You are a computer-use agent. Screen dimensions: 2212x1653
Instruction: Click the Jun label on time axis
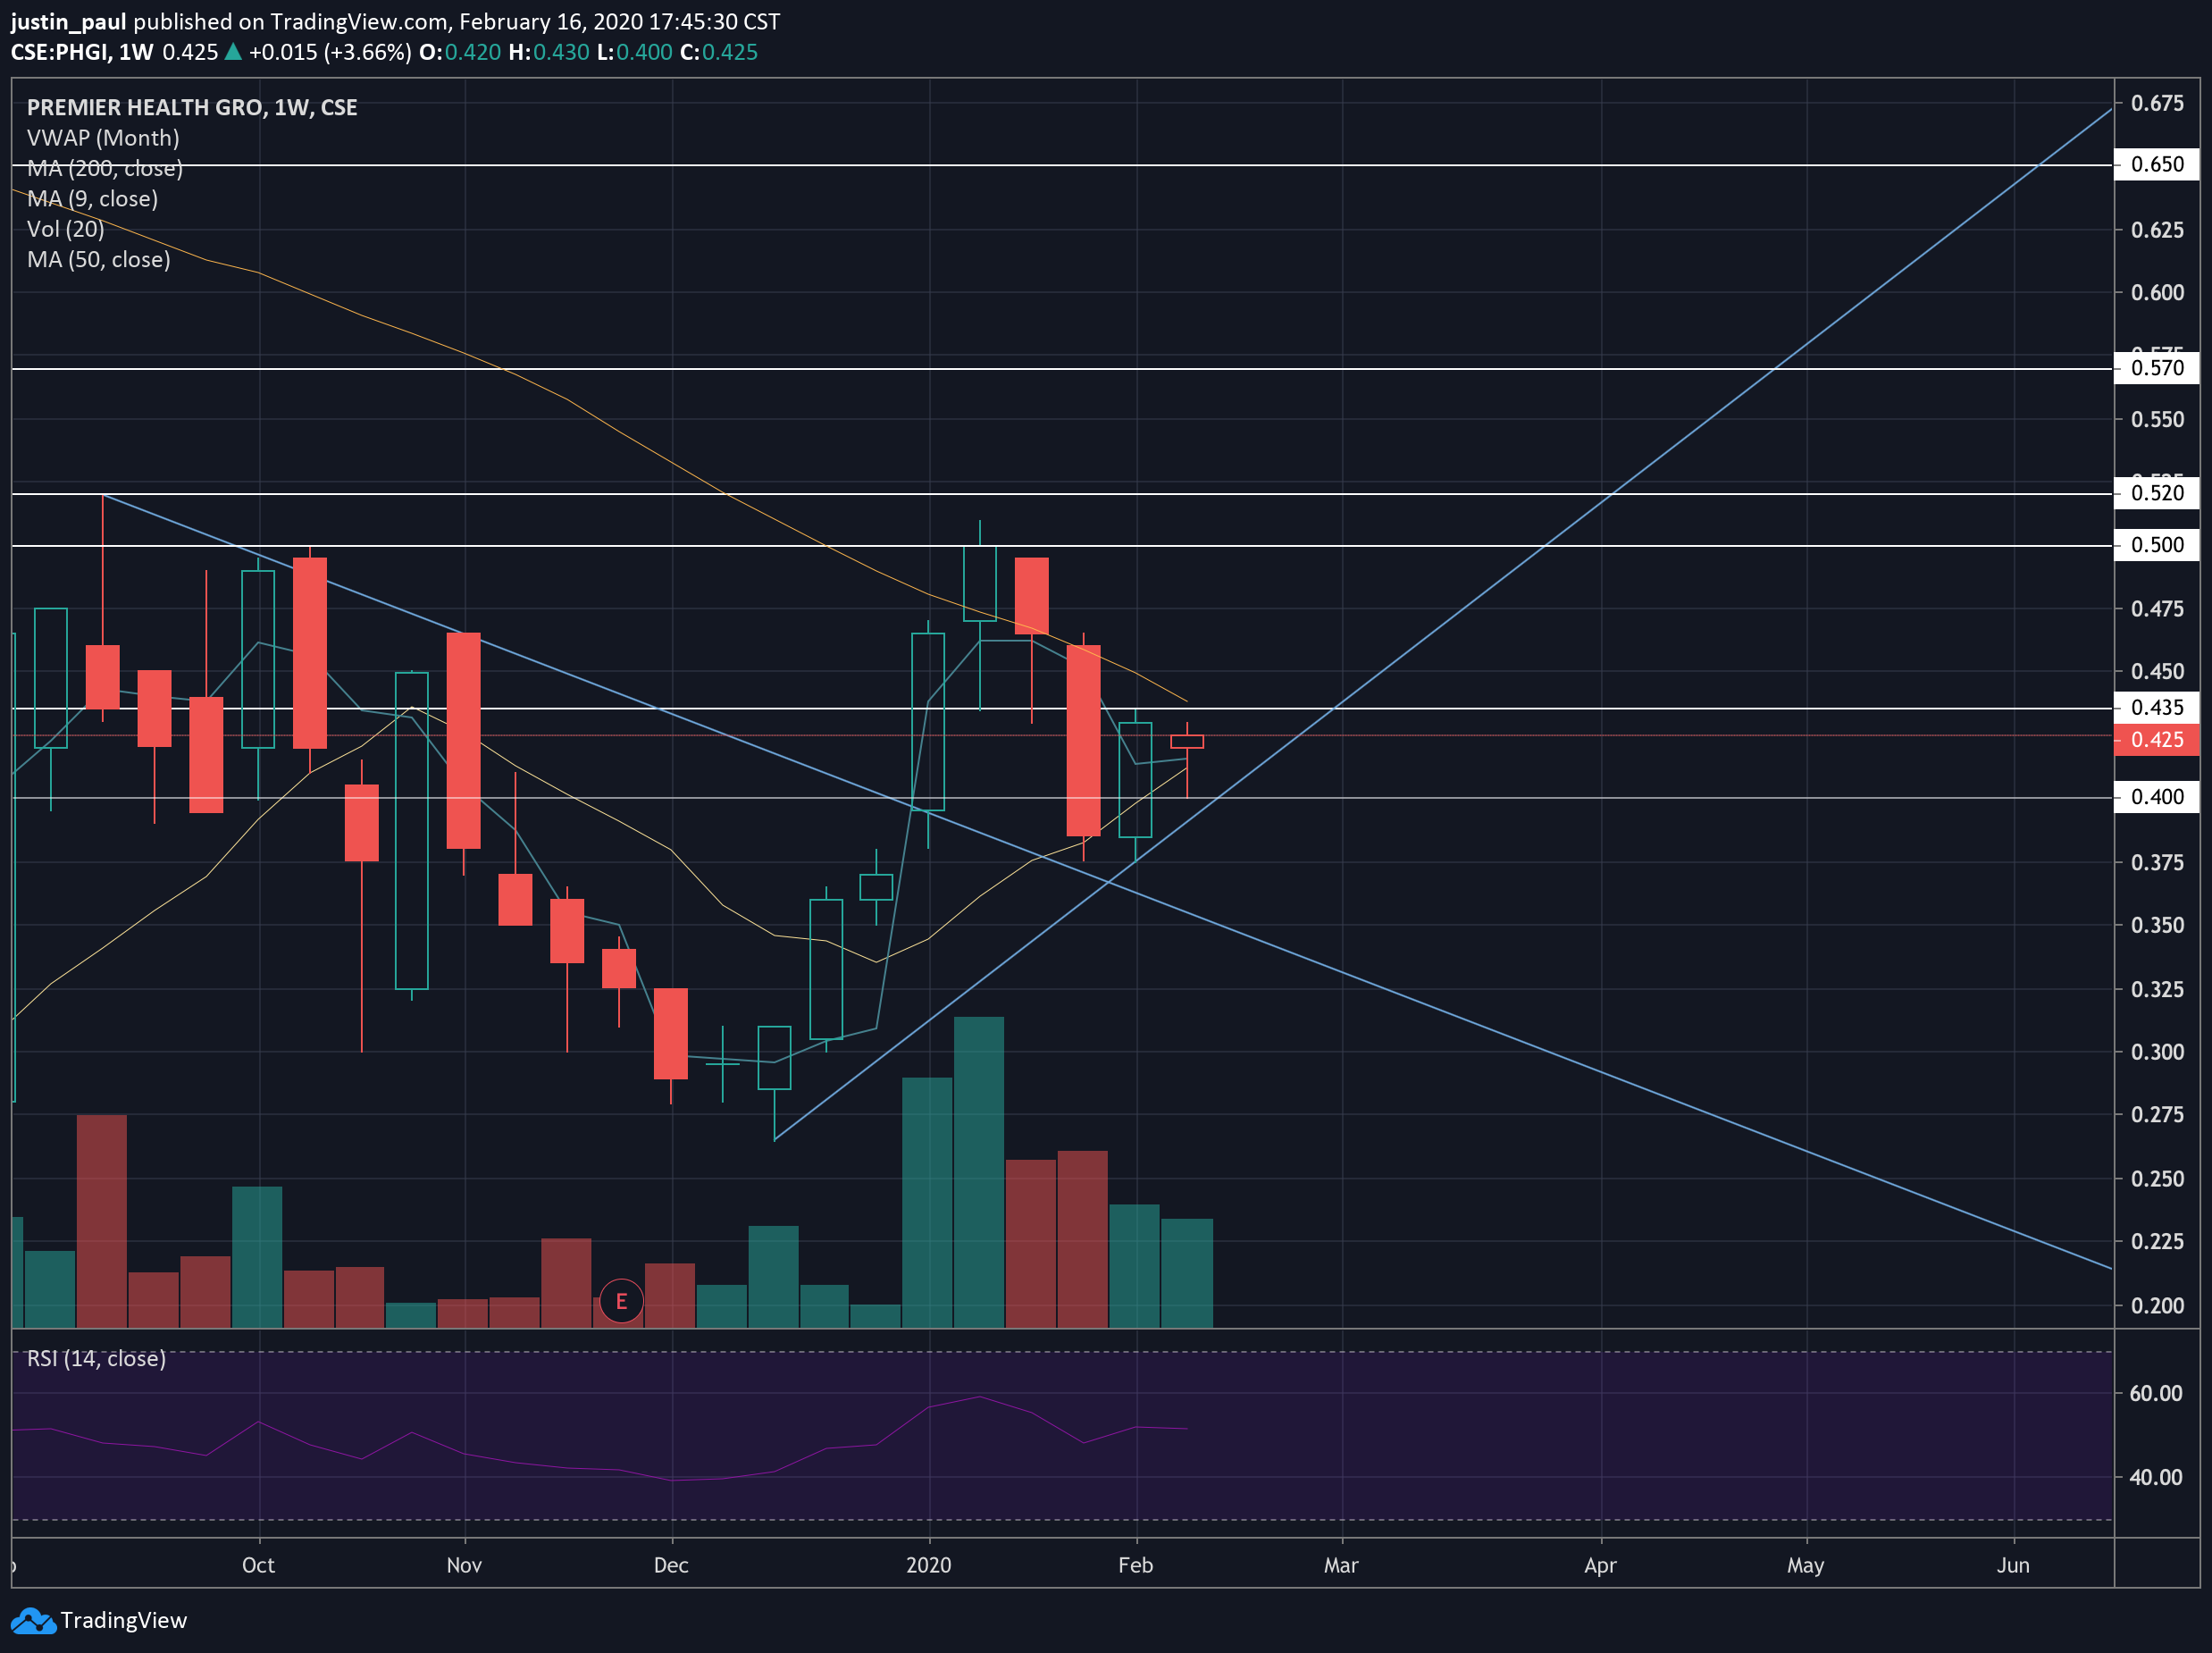[x=2013, y=1565]
